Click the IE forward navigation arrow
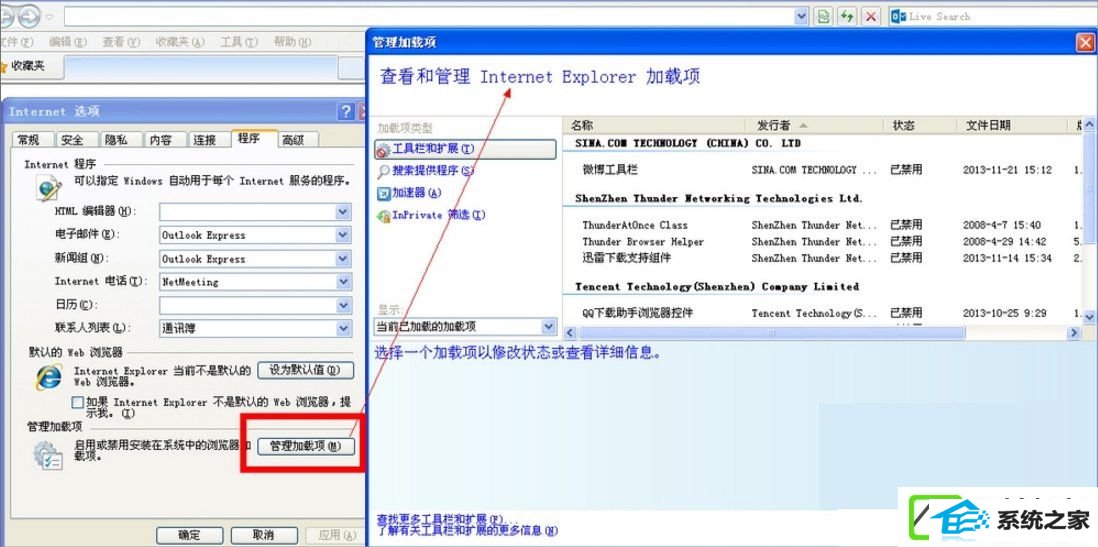The image size is (1098, 547). (28, 16)
